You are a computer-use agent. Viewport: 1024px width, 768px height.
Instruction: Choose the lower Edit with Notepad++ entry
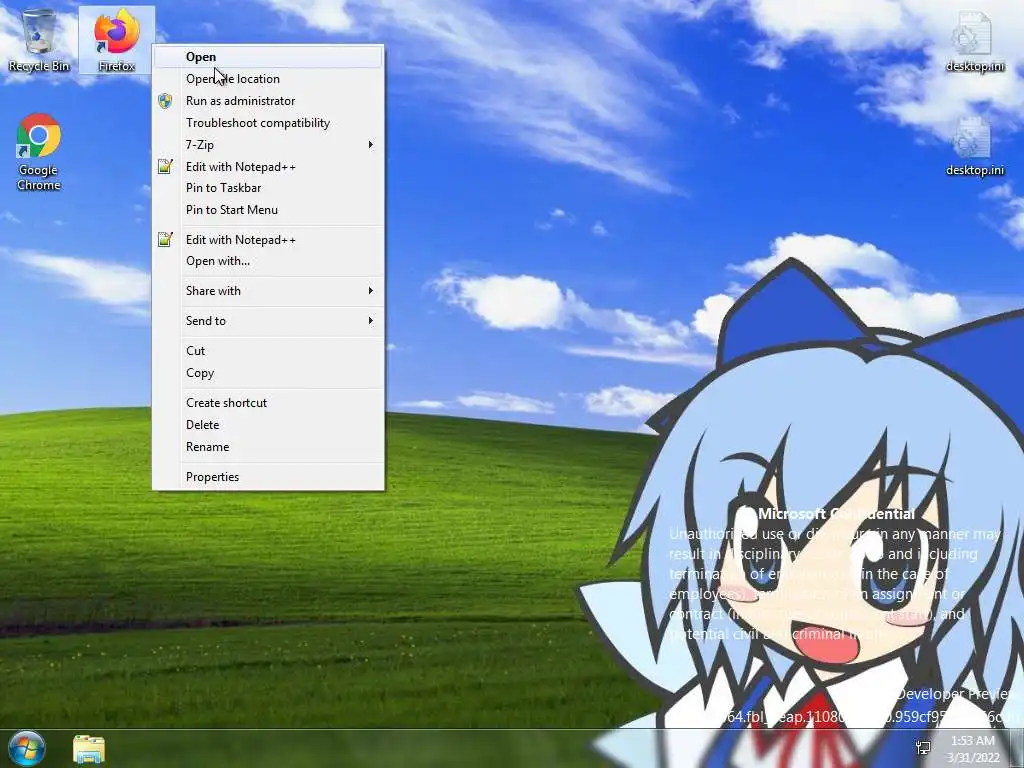(268, 240)
